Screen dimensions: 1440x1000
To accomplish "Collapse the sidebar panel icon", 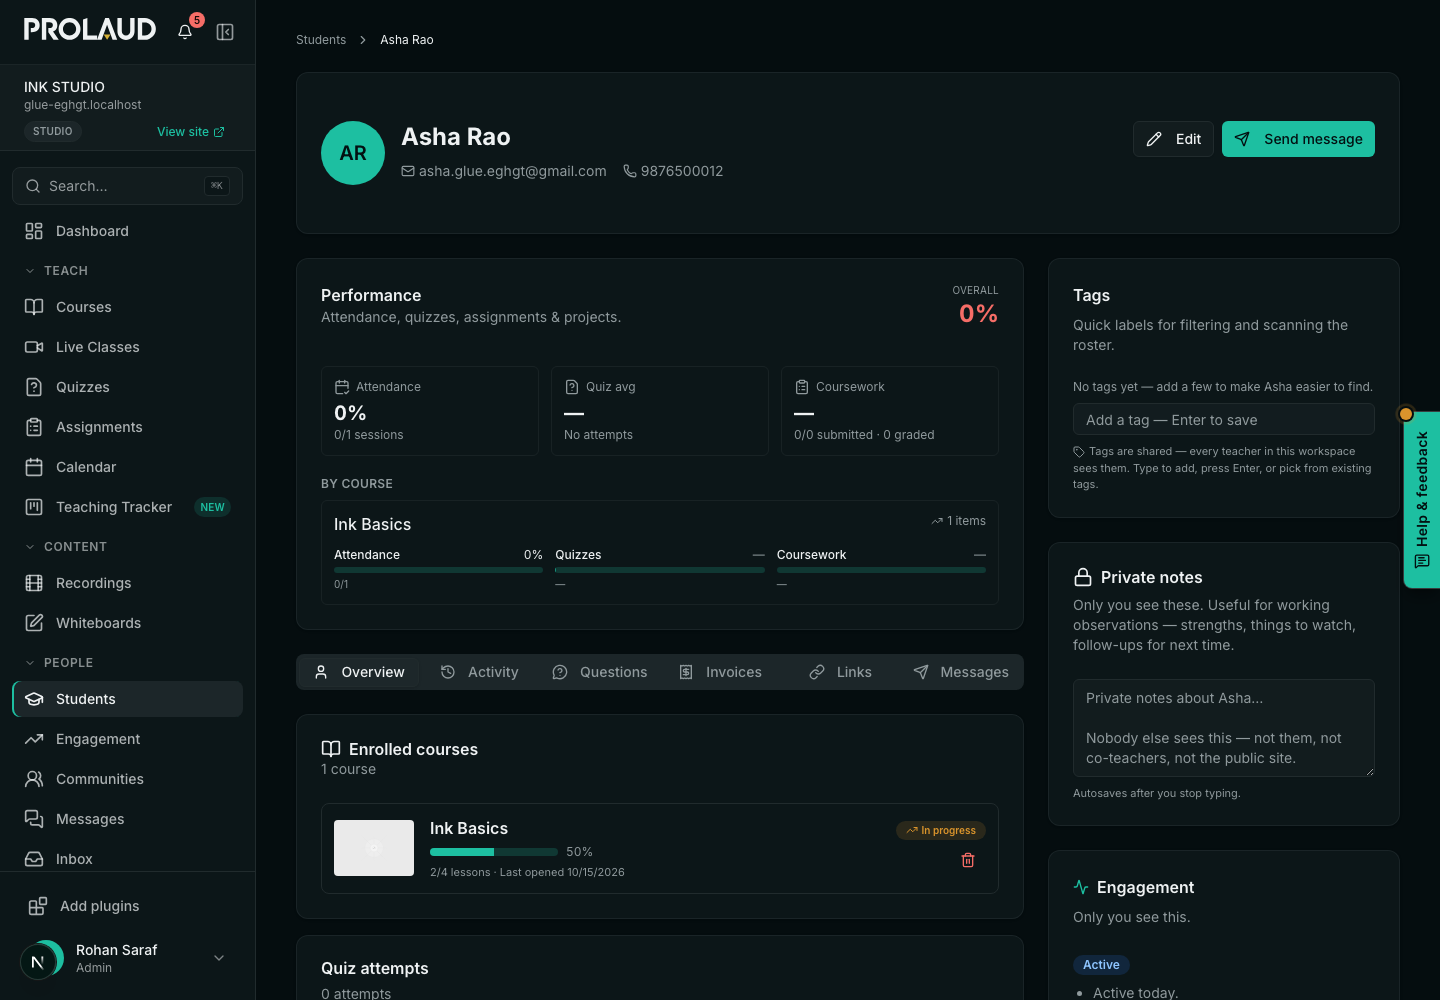I will (225, 32).
